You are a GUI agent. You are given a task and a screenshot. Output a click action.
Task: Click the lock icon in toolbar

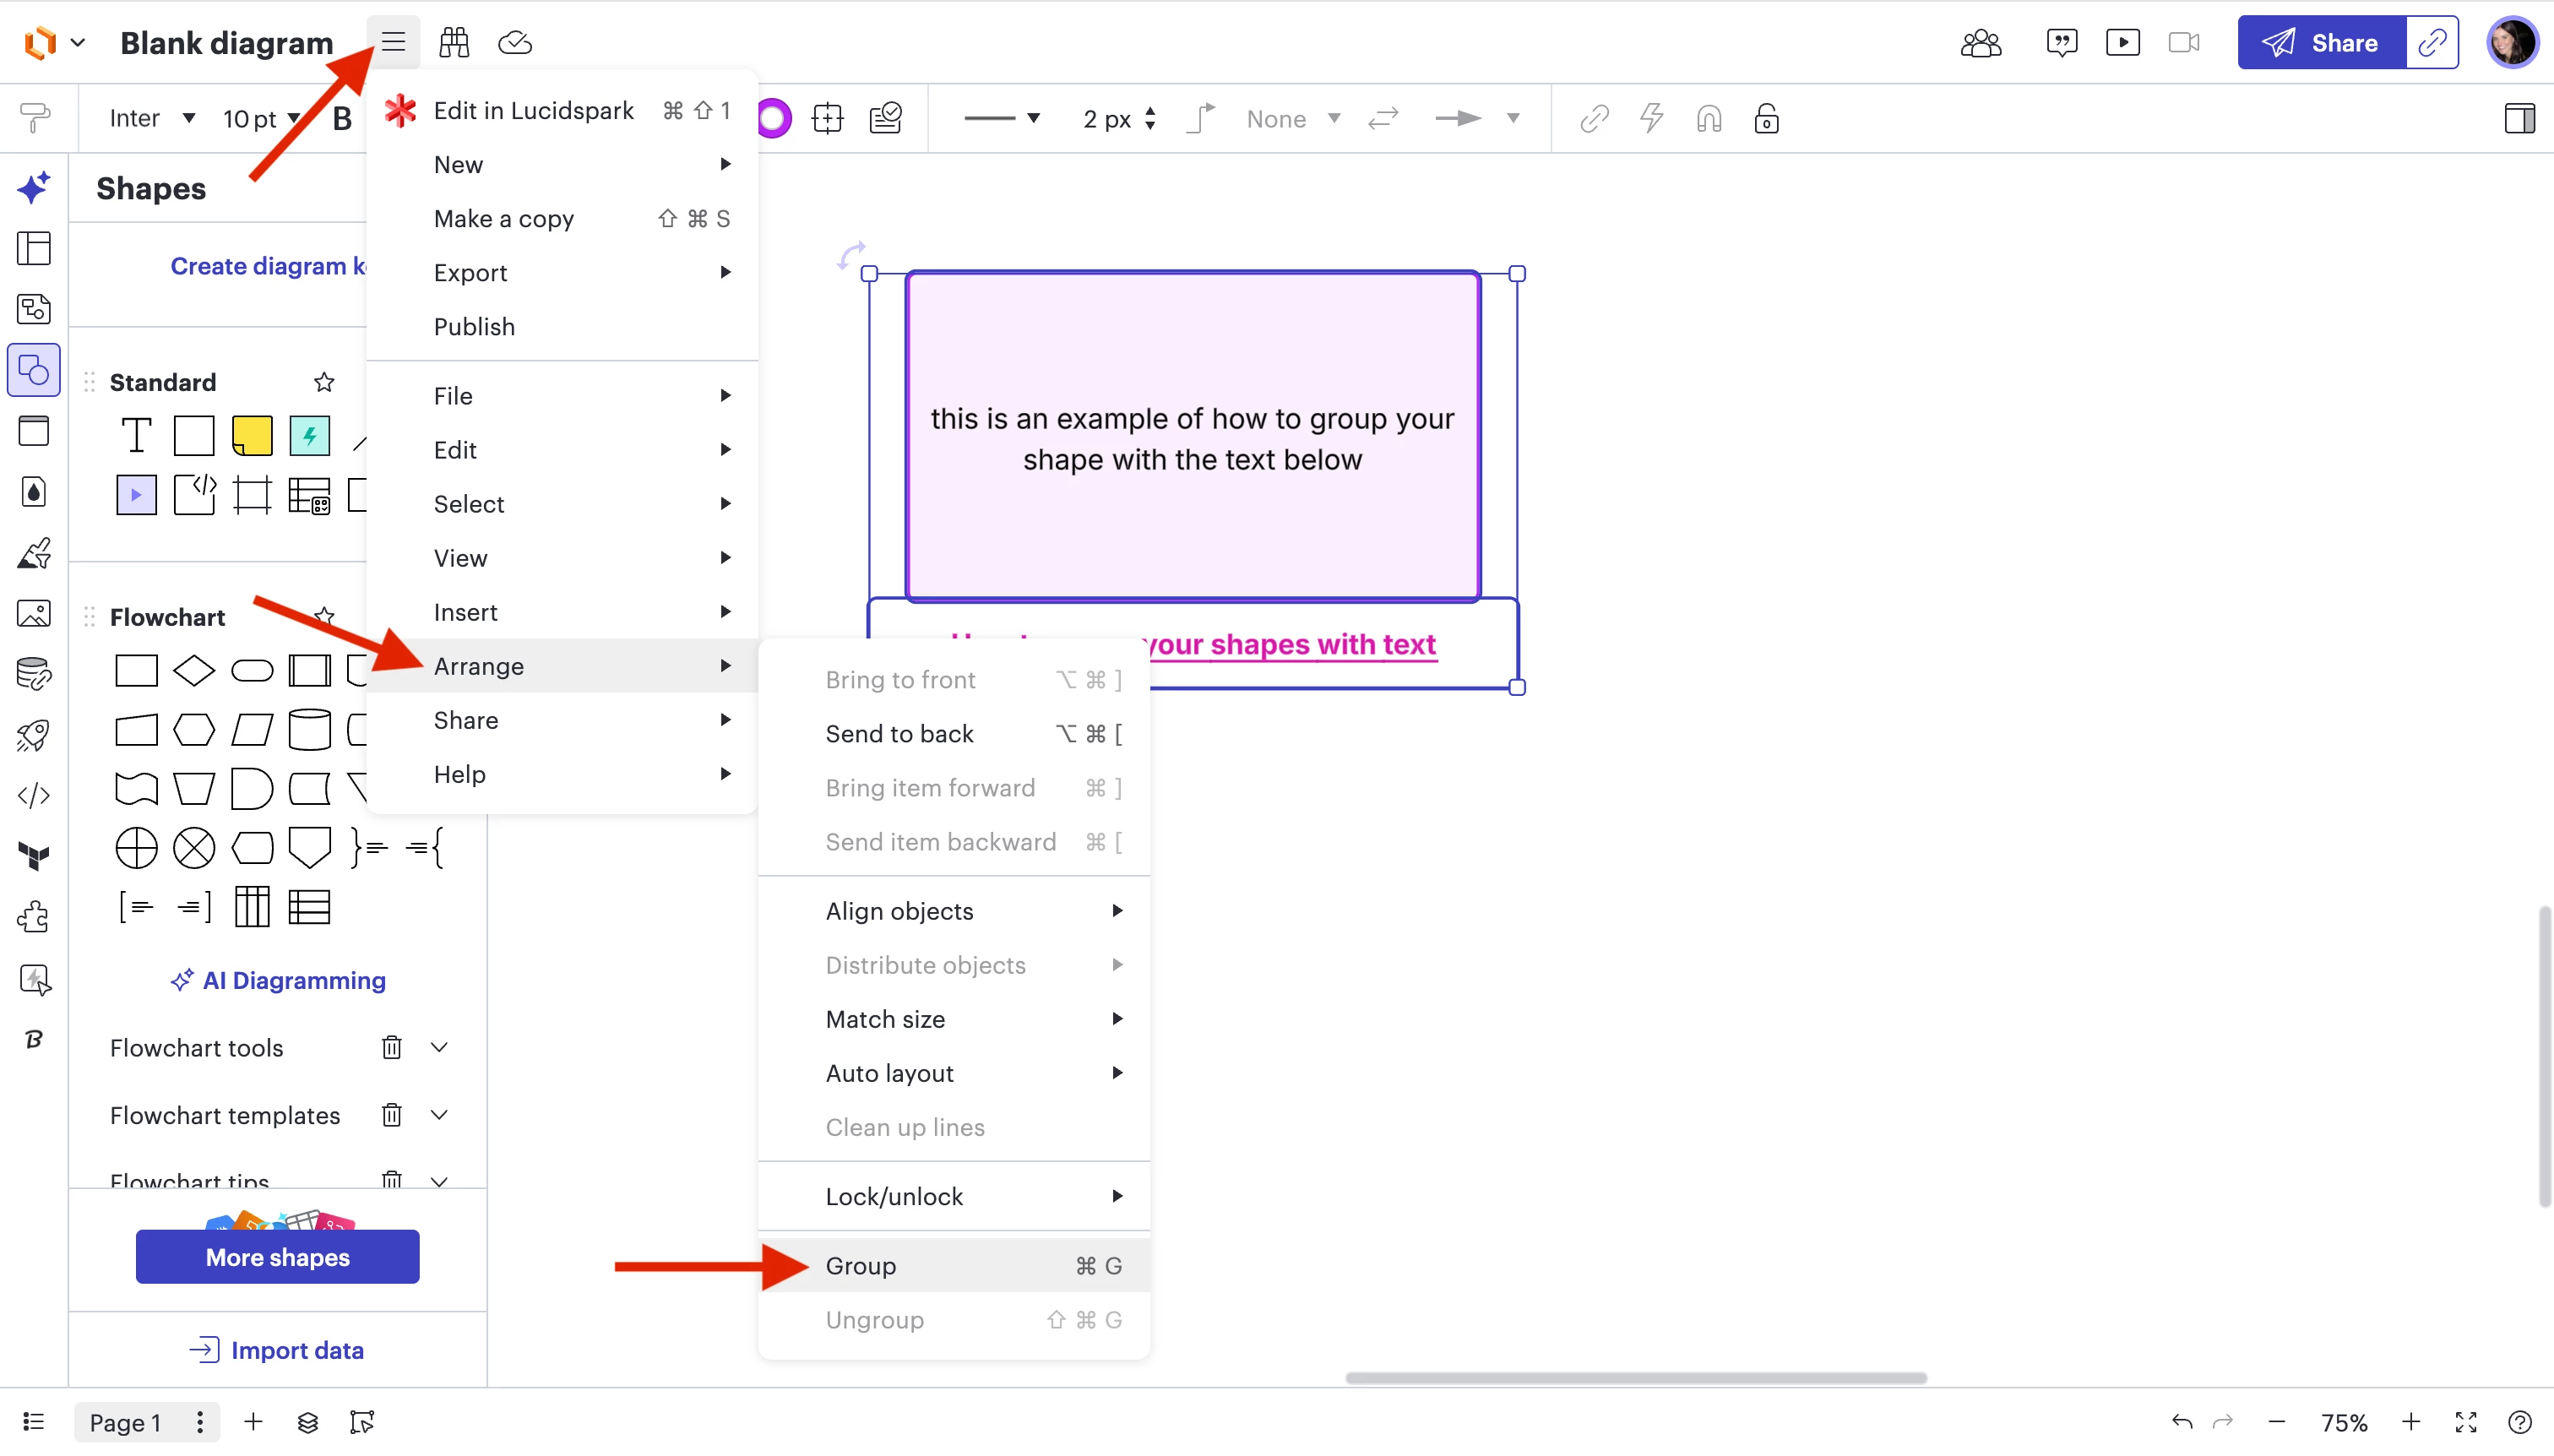pyautogui.click(x=1766, y=119)
